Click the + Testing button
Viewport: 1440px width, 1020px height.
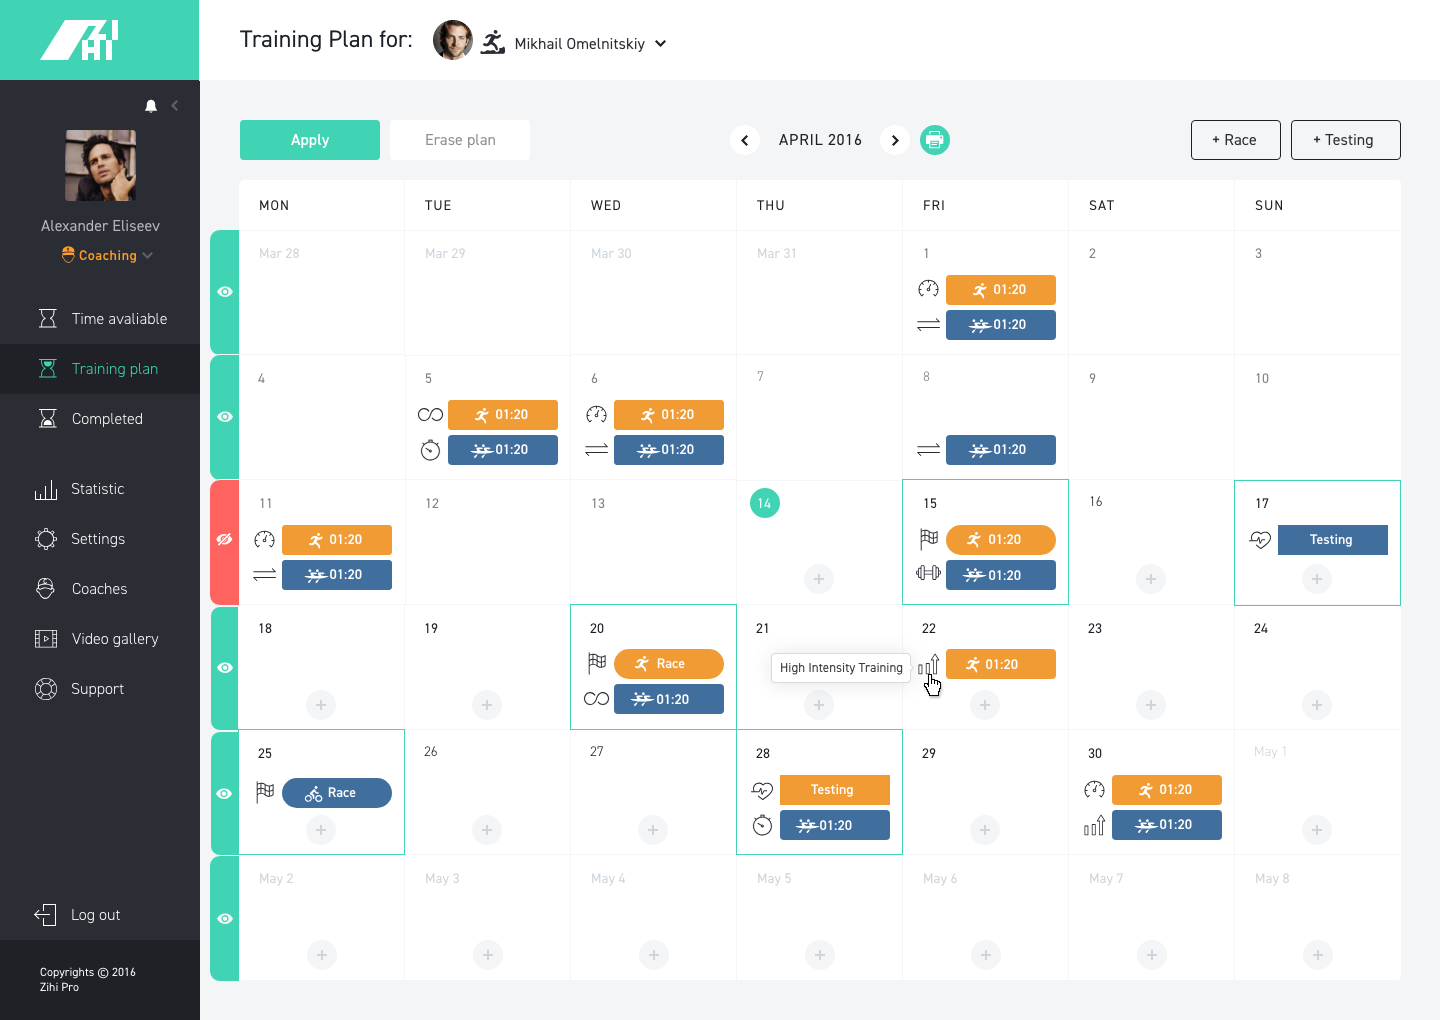[x=1344, y=140]
